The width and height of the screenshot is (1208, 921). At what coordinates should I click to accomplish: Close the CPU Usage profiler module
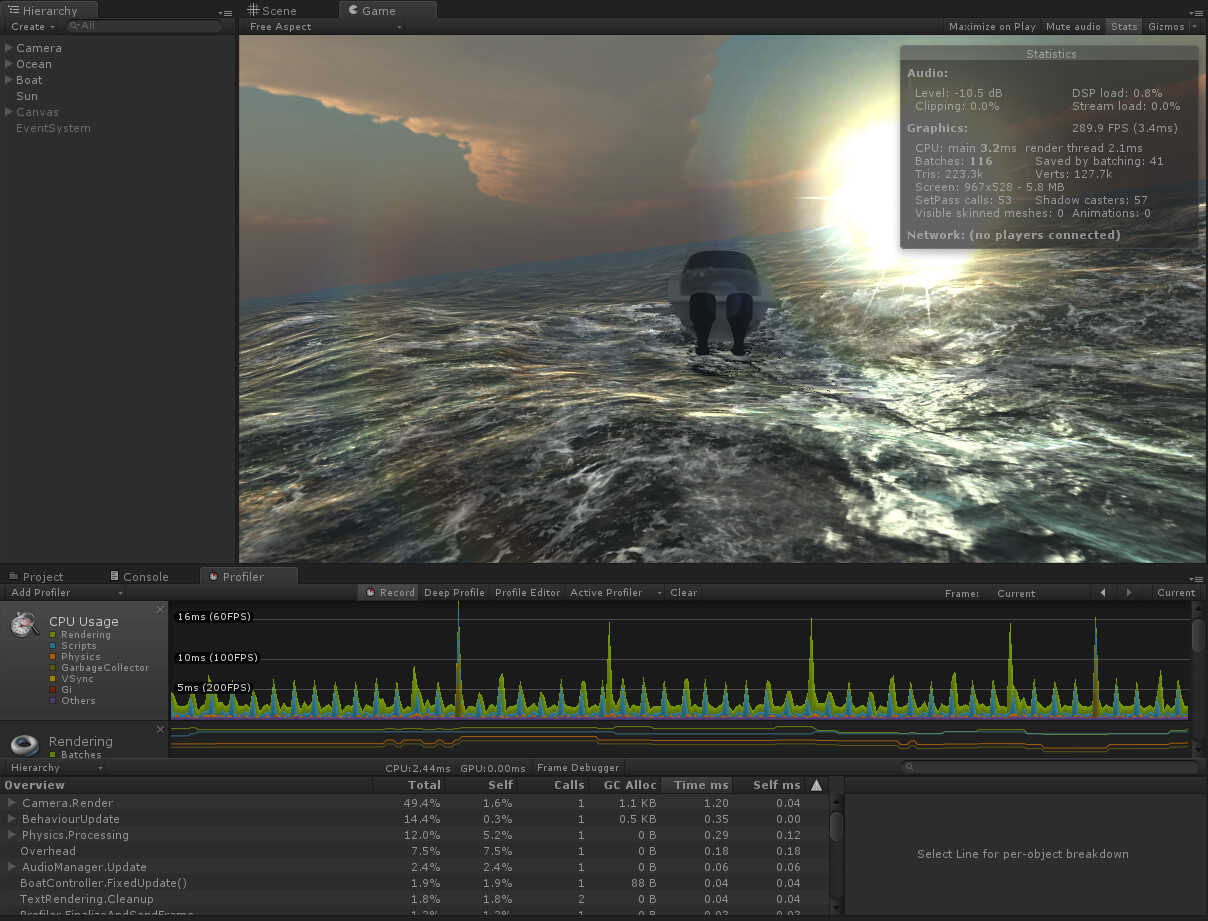point(160,609)
